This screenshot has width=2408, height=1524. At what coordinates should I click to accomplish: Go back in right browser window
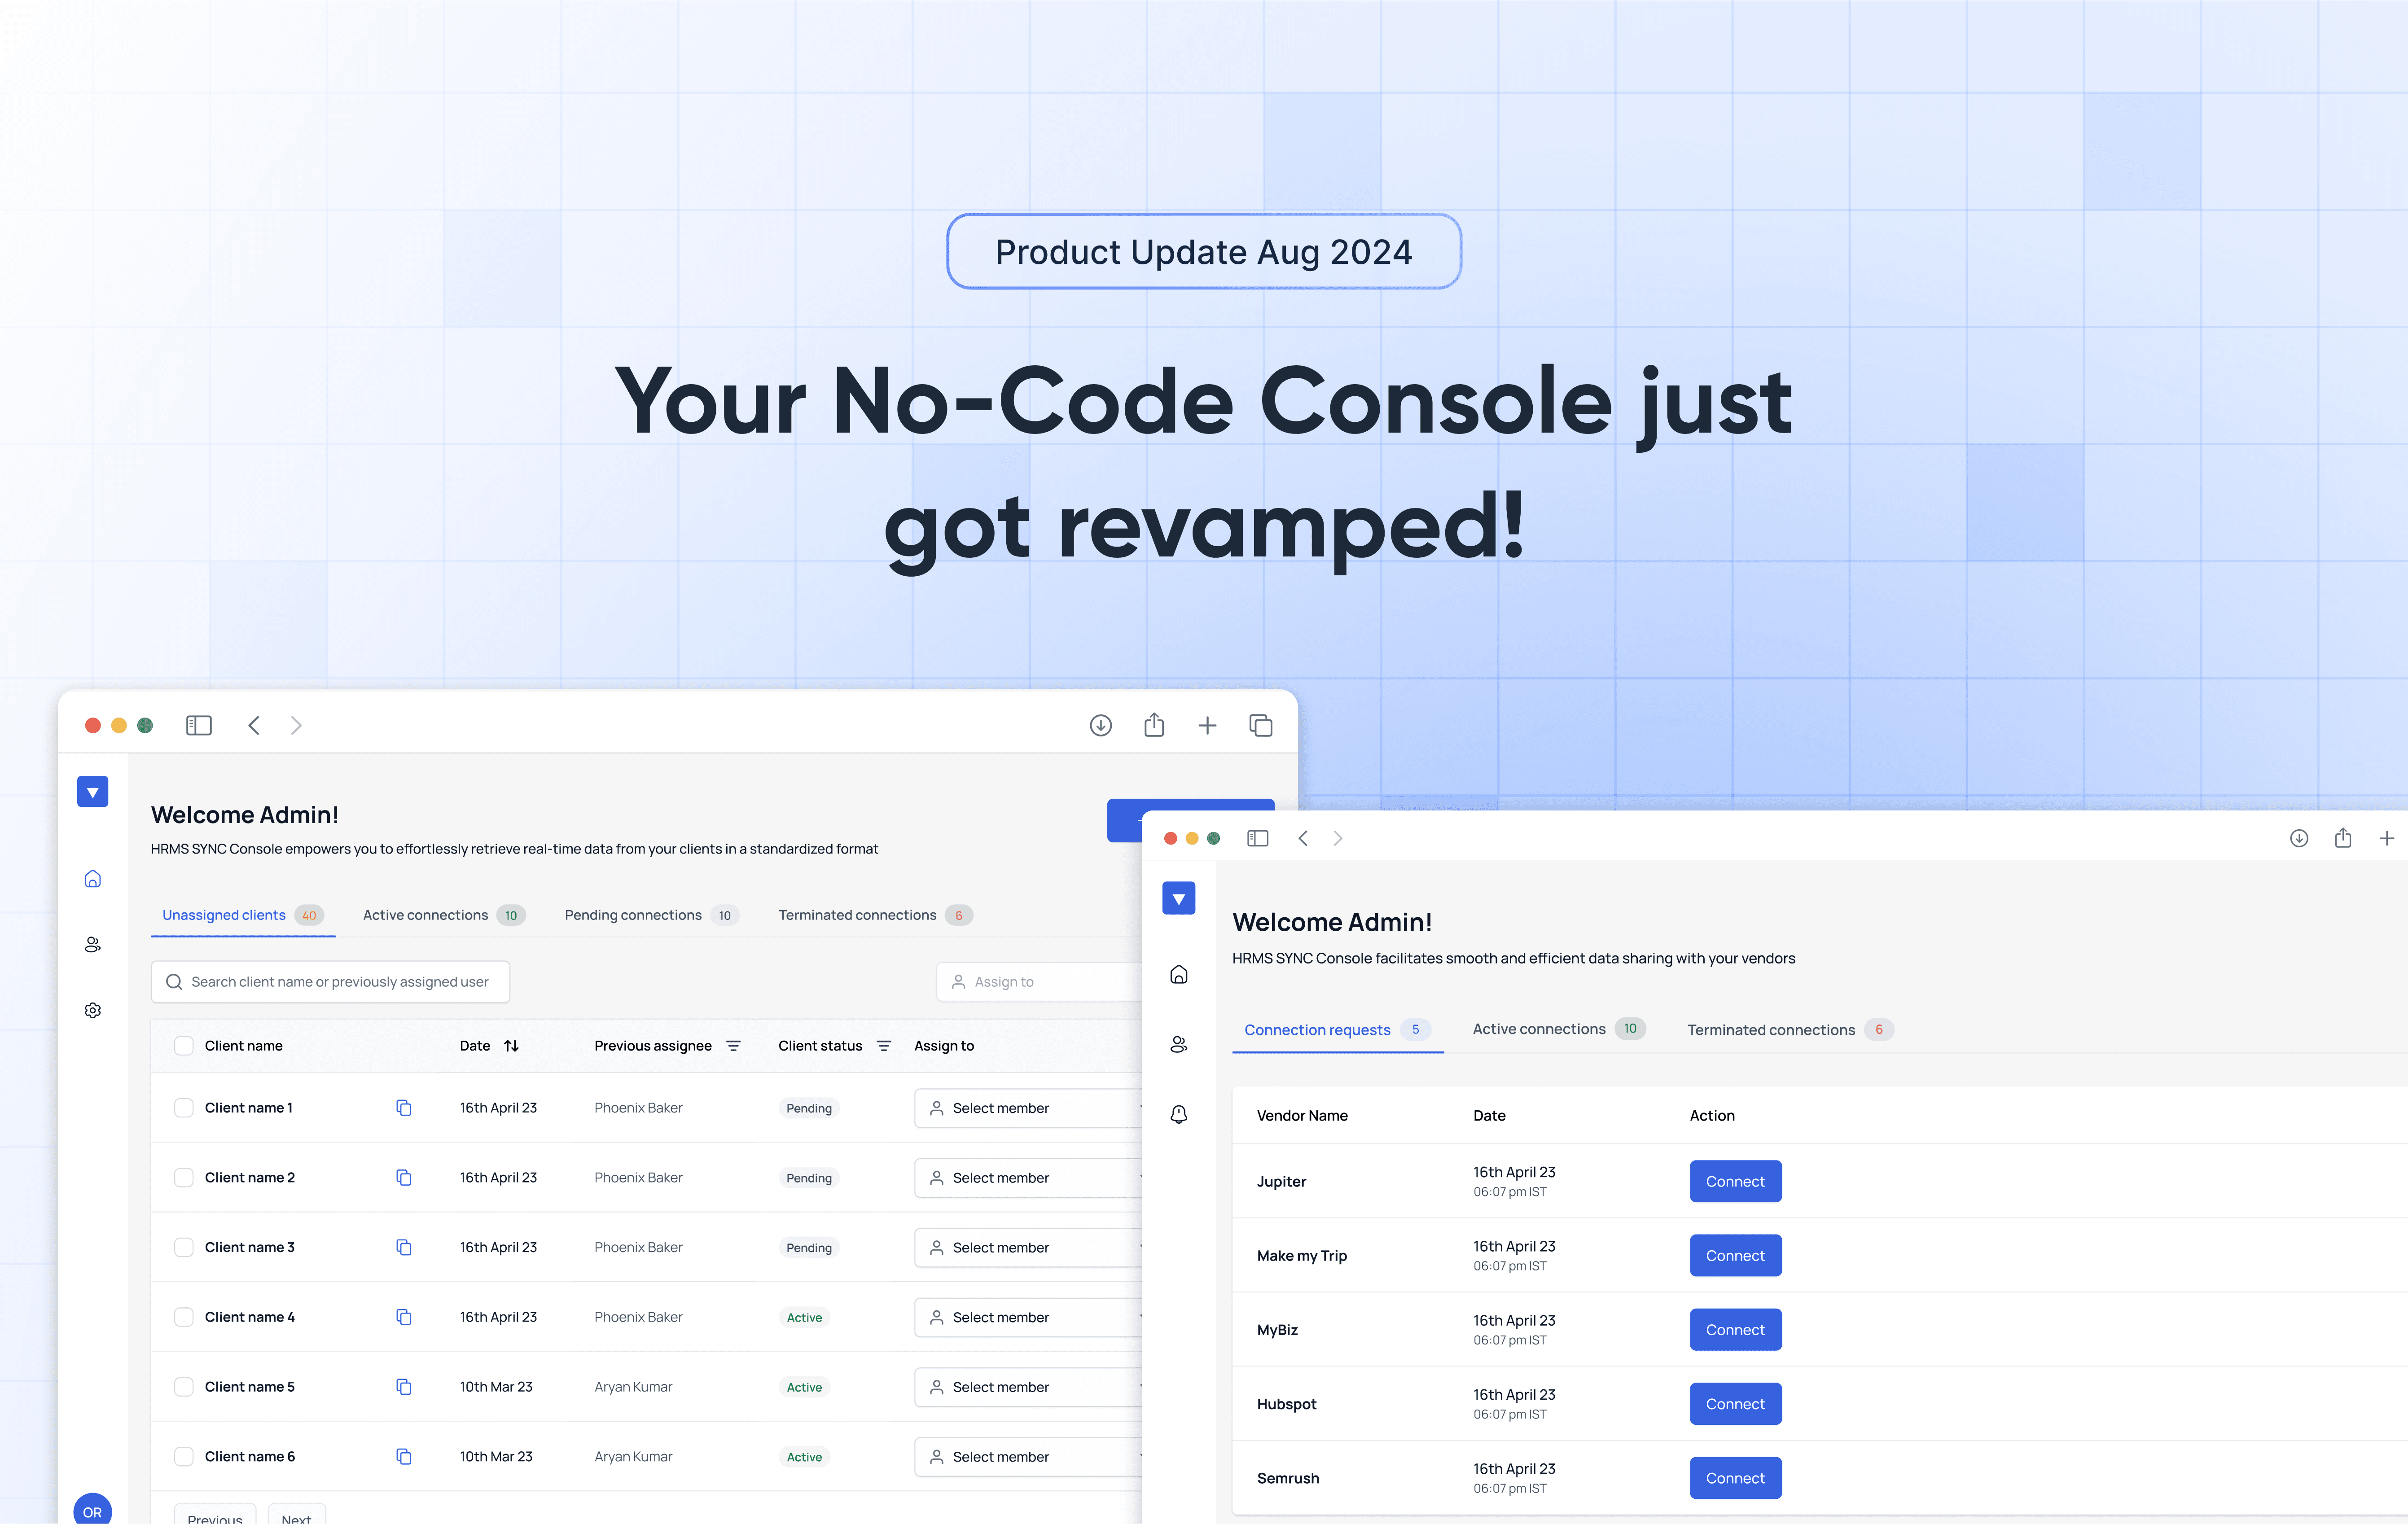pyautogui.click(x=1303, y=838)
